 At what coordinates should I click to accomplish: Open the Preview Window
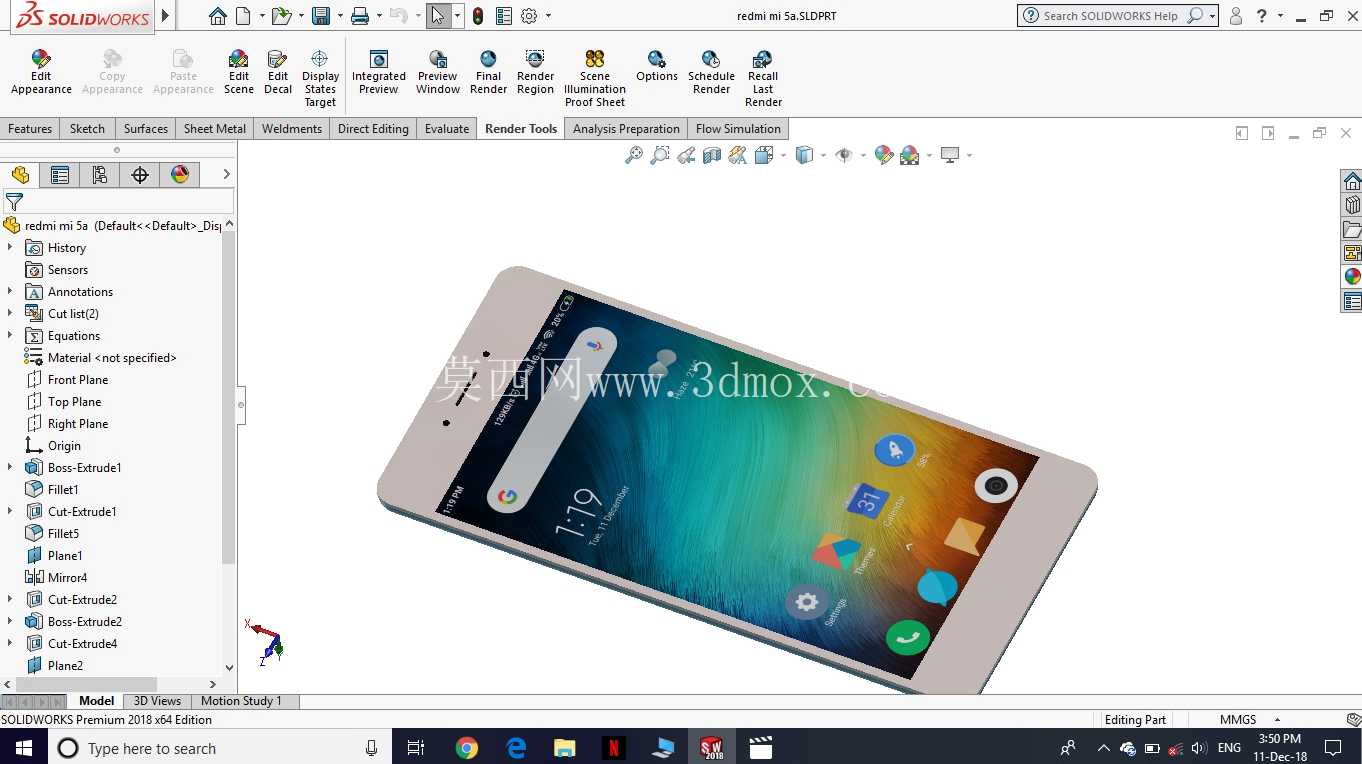tap(438, 72)
